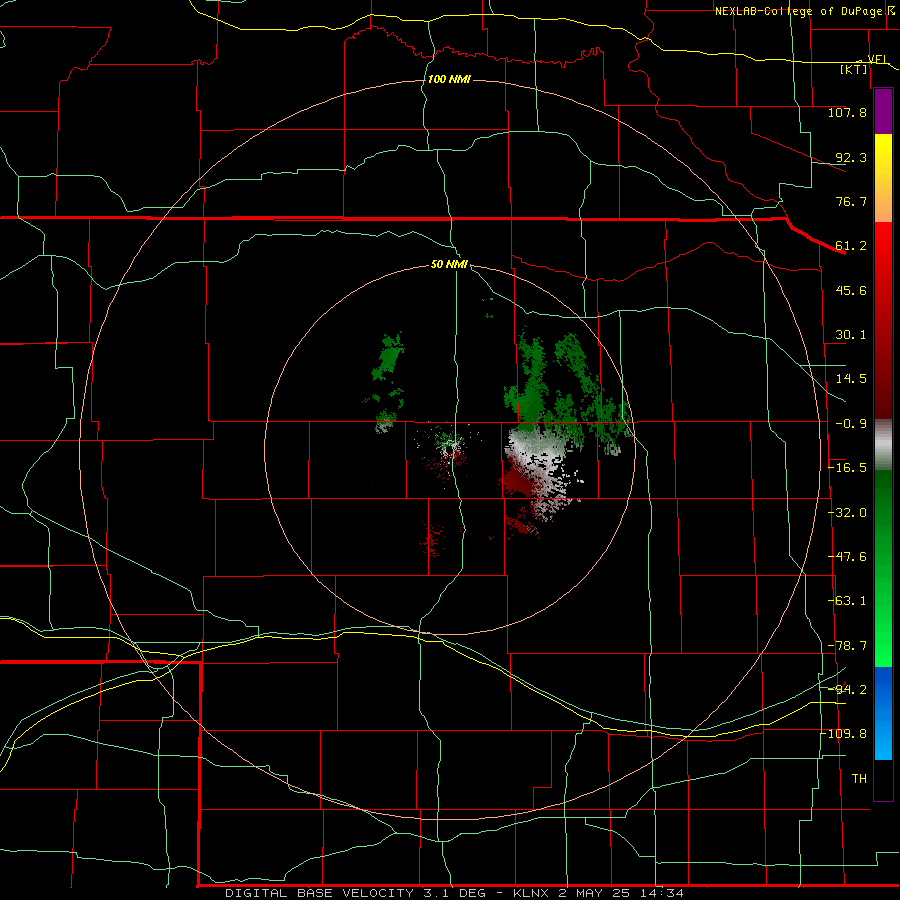Pick the green inbound color bar segment
This screenshot has height=900, width=900.
[x=883, y=568]
